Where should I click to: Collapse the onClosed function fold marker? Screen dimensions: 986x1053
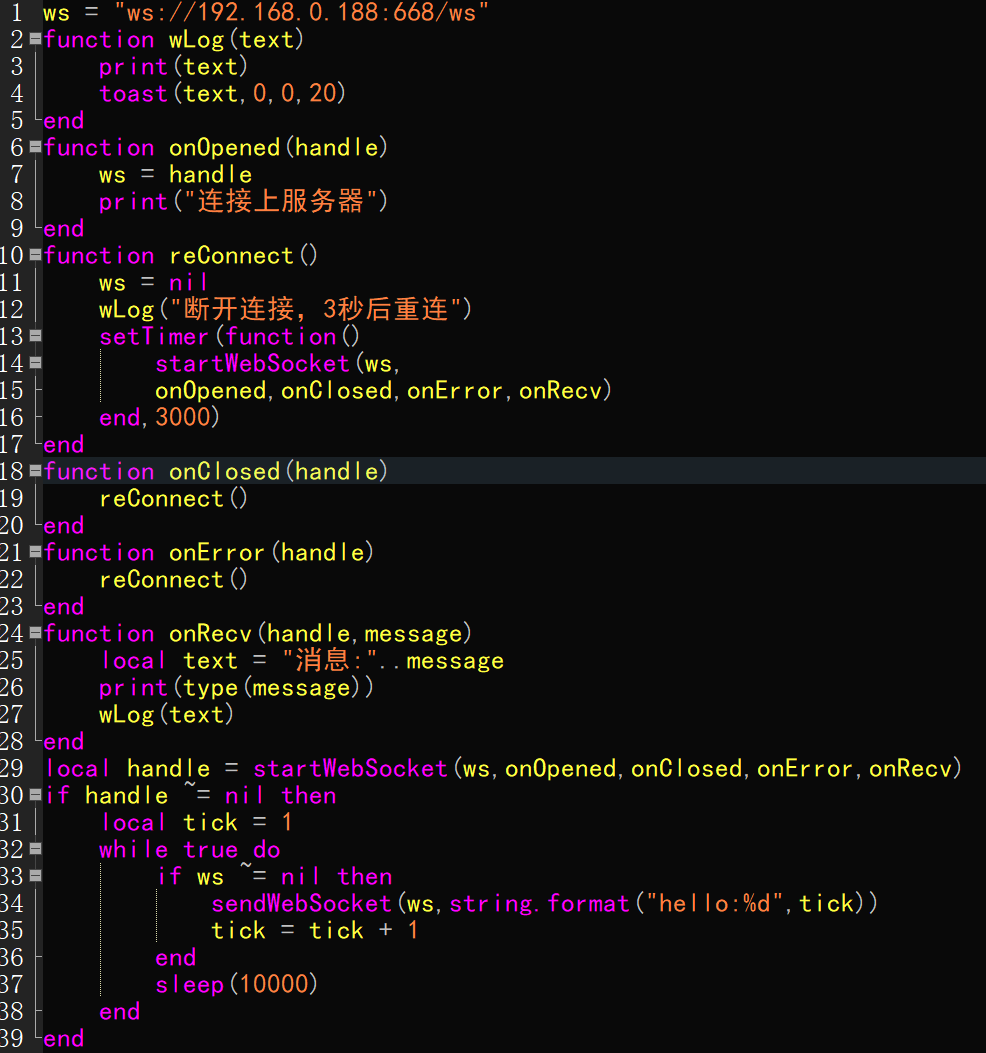click(36, 471)
